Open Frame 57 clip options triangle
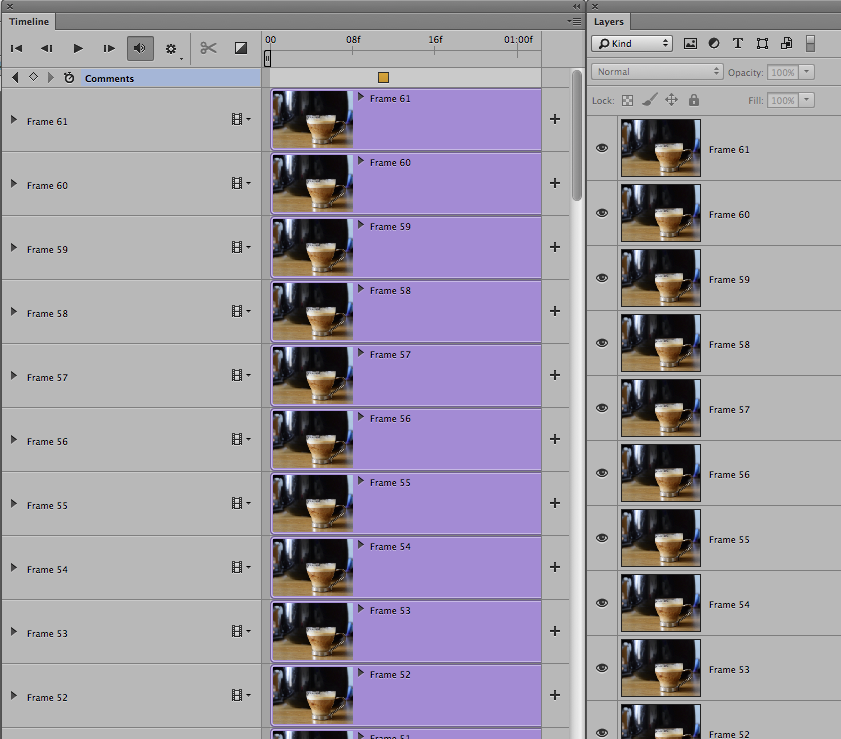The height and width of the screenshot is (739, 841). click(361, 353)
